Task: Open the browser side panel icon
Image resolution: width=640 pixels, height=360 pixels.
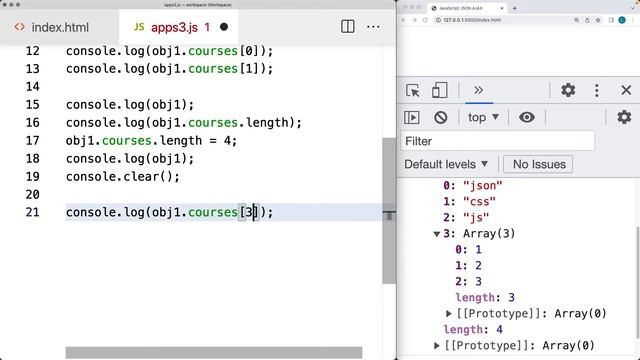Action: (x=611, y=20)
